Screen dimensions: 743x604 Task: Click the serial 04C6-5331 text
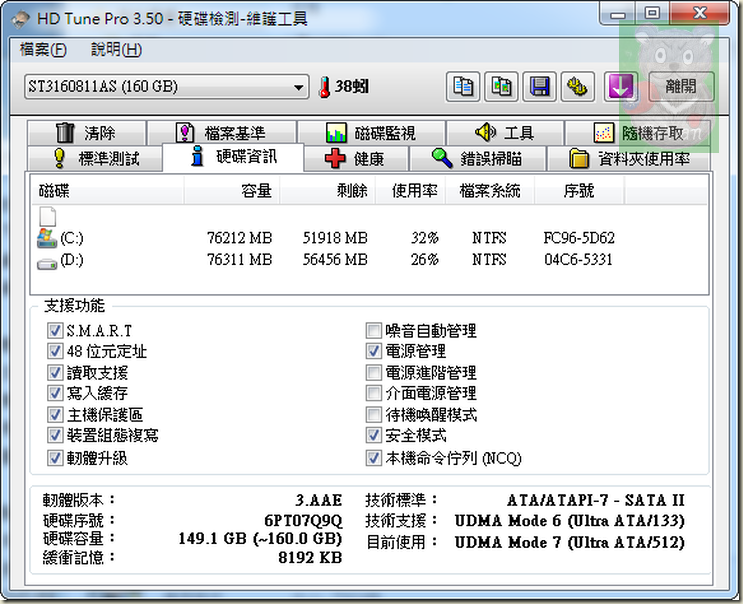pyautogui.click(x=578, y=260)
